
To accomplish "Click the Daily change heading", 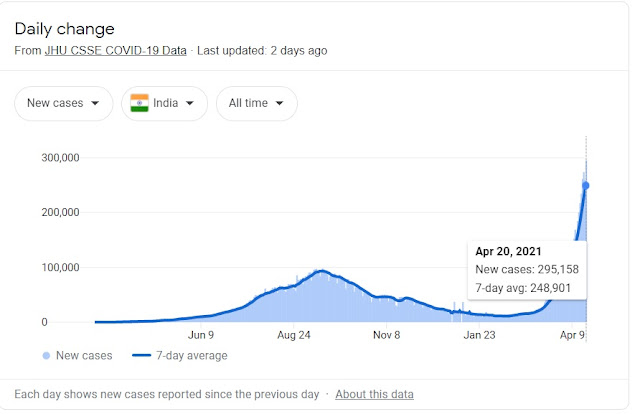I will click(64, 29).
